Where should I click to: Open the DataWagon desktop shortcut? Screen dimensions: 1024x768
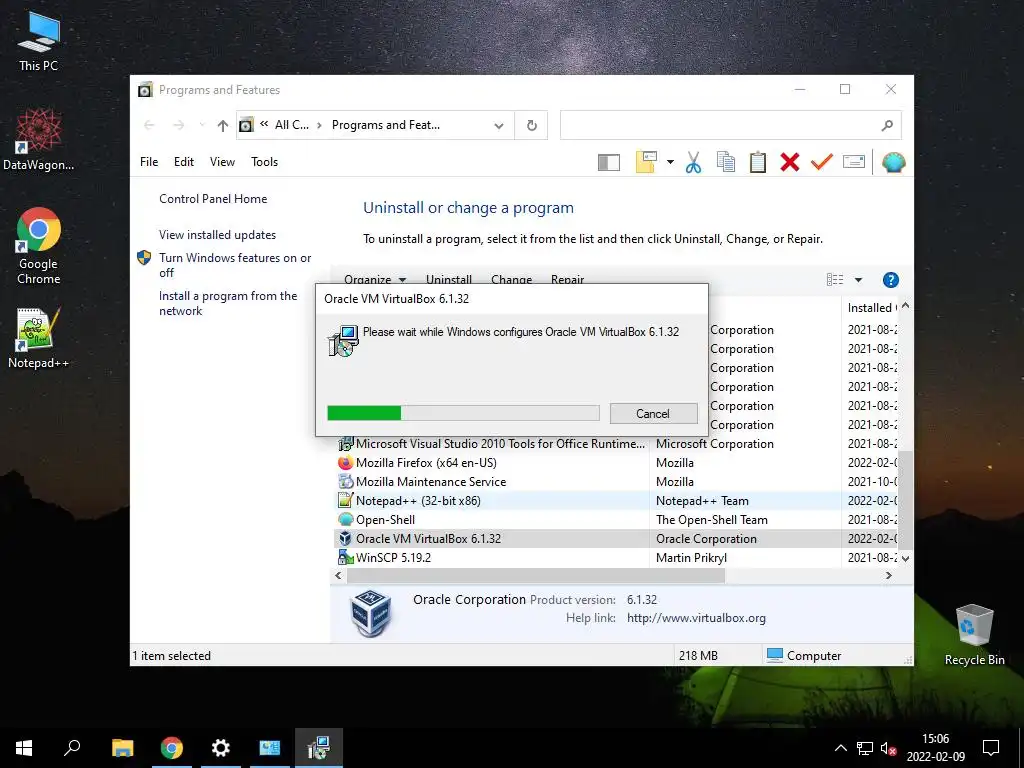(39, 139)
